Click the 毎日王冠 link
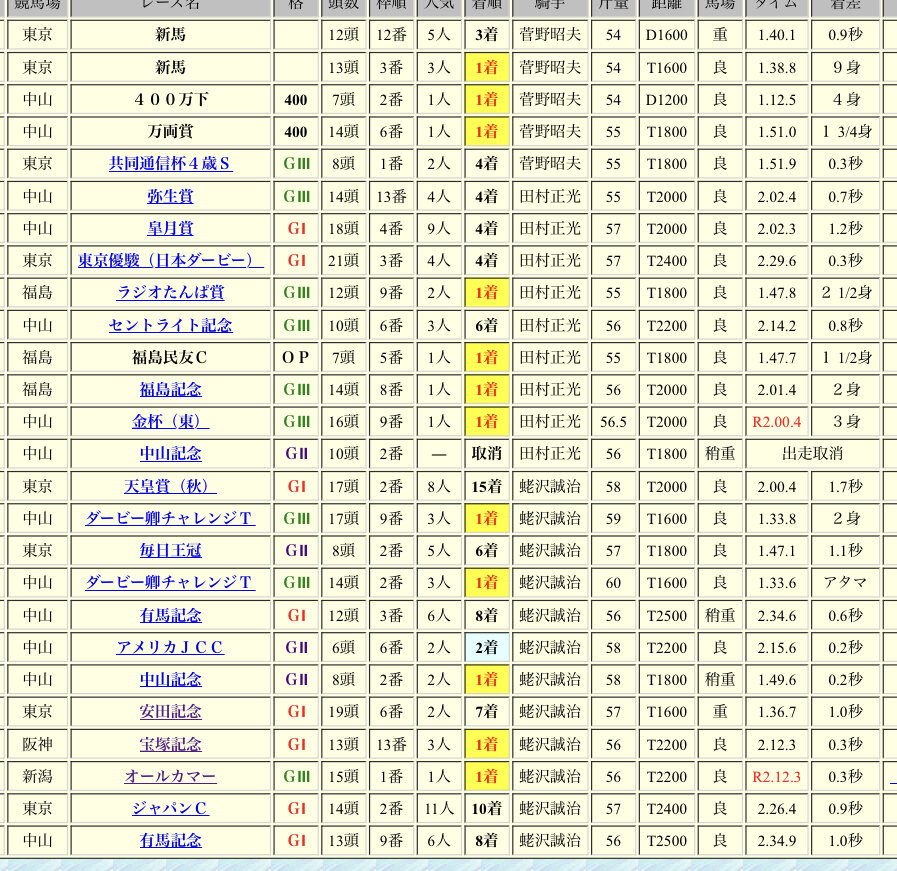The width and height of the screenshot is (897, 871). (170, 551)
